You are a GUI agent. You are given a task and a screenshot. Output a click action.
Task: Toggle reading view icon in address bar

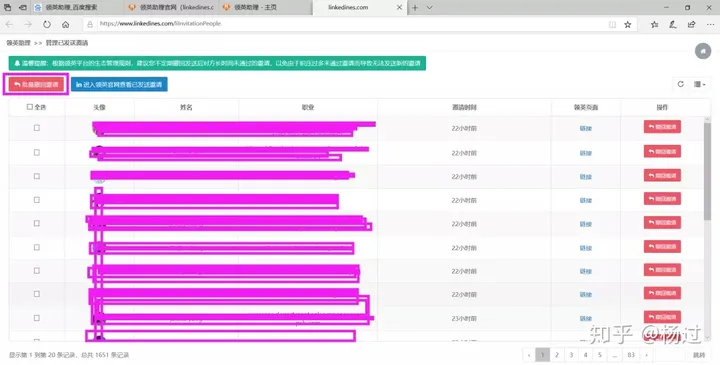tap(612, 24)
